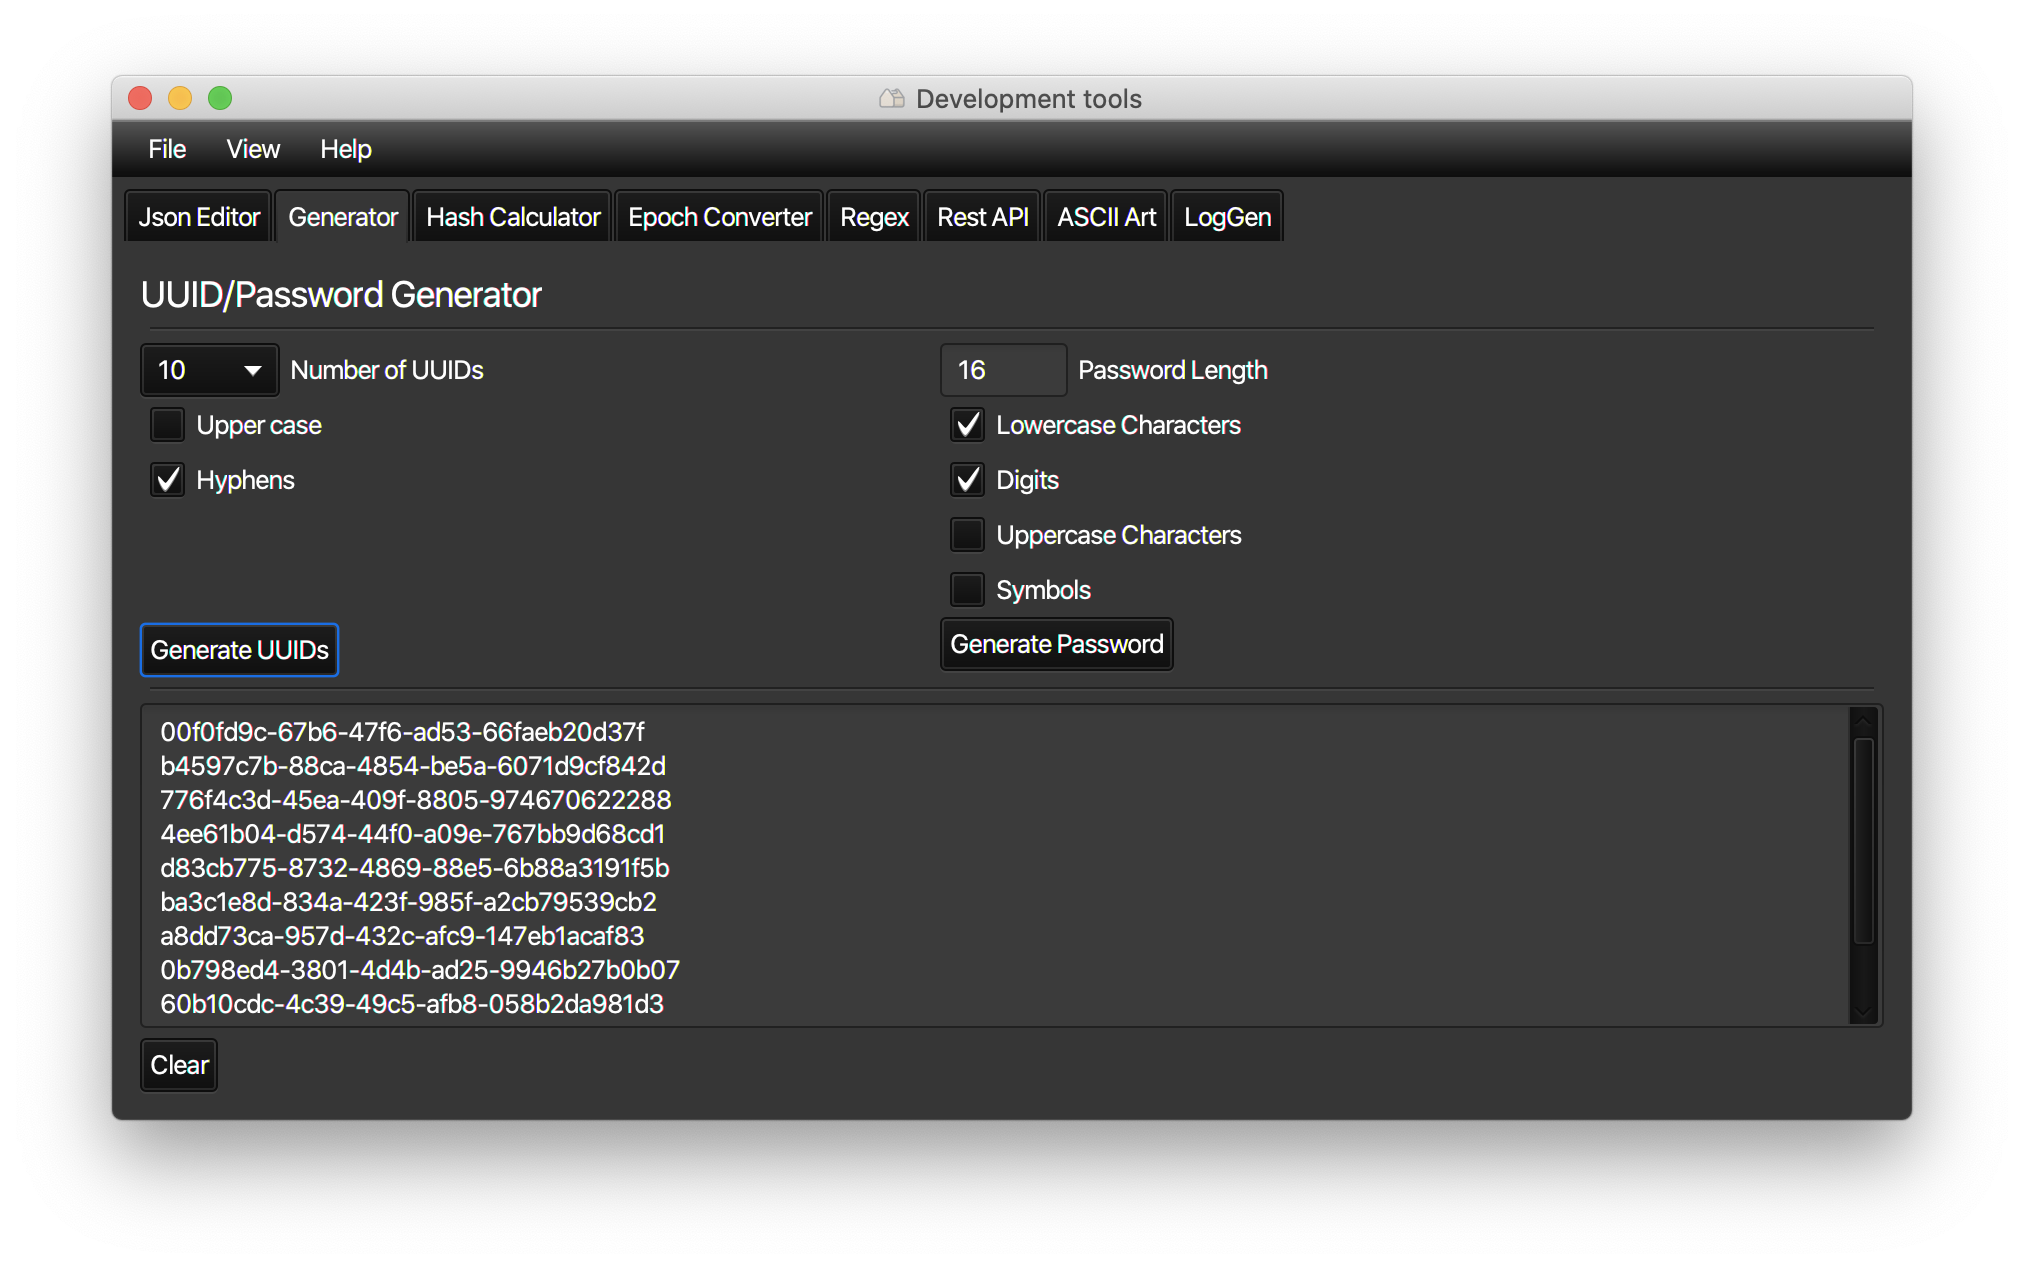Open the View menu
Screen dimensions: 2024x1268
pyautogui.click(x=253, y=149)
